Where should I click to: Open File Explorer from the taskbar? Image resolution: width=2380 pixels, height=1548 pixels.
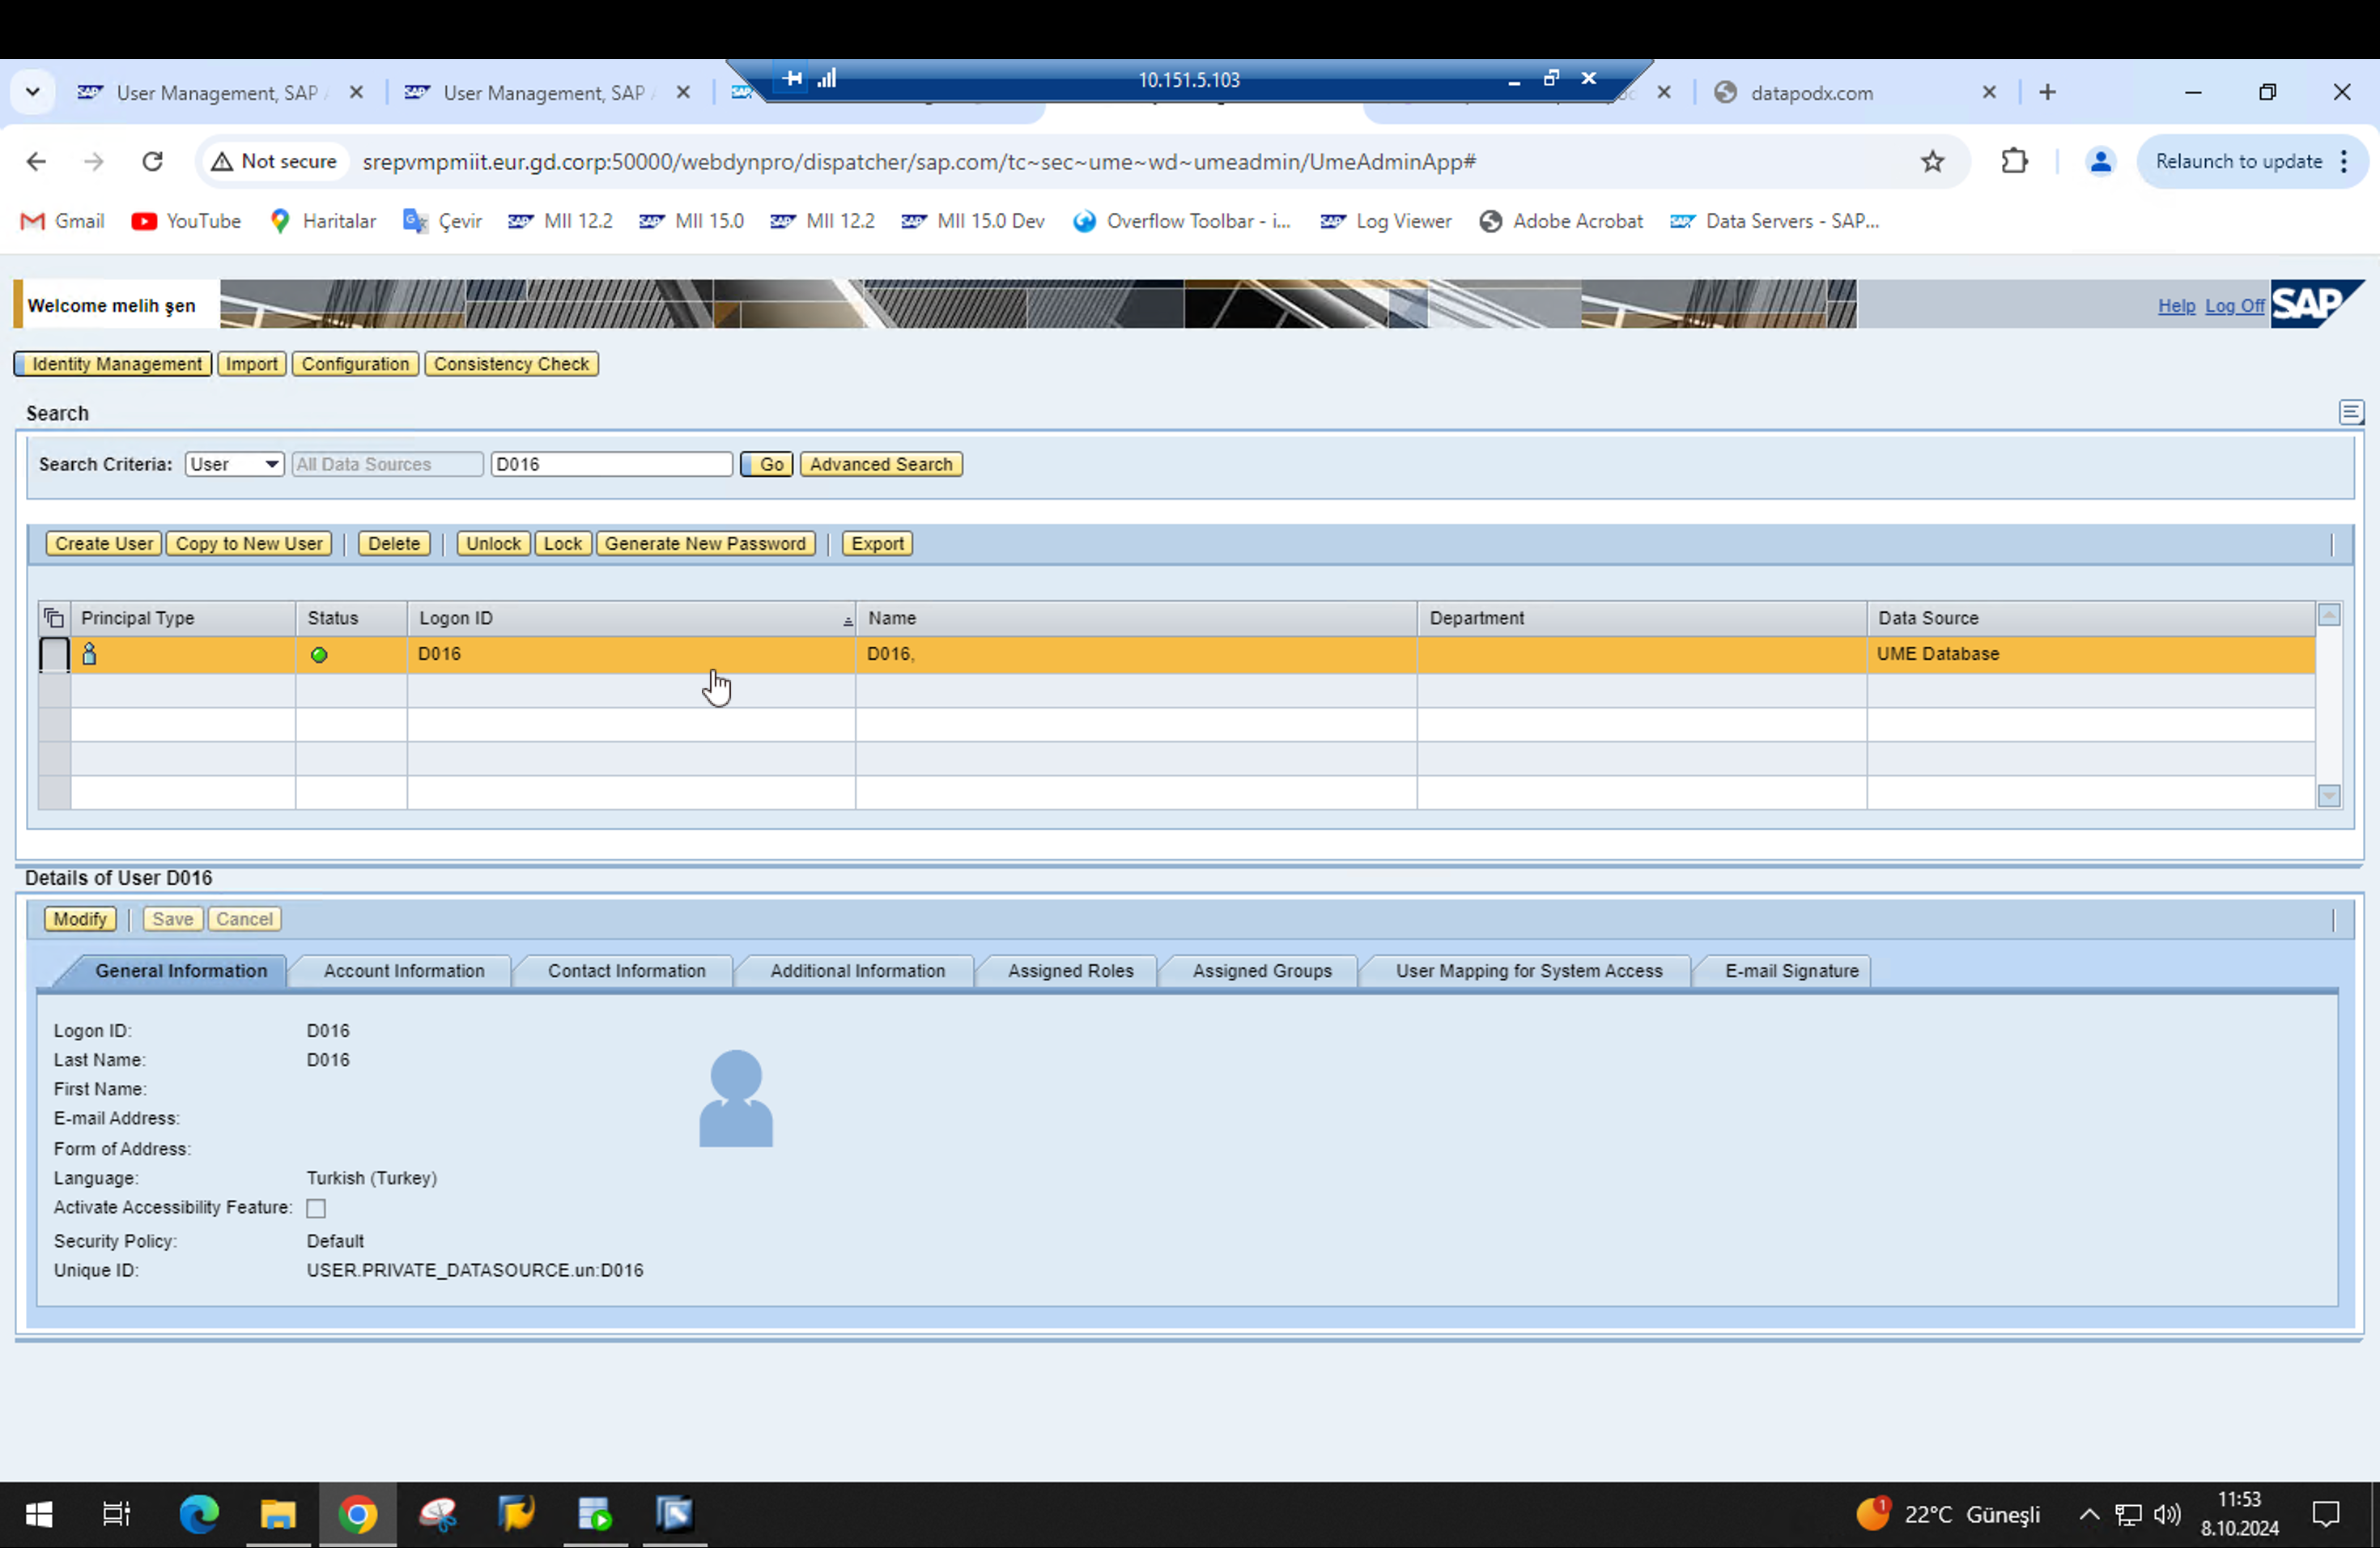[x=278, y=1514]
